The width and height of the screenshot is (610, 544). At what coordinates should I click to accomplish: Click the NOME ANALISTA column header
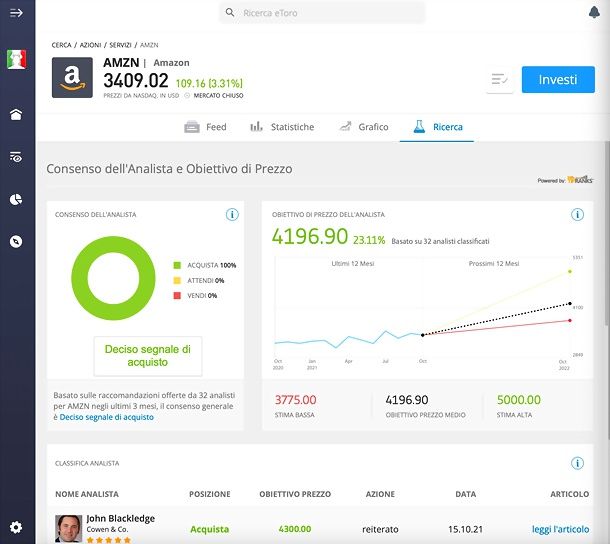tap(87, 494)
